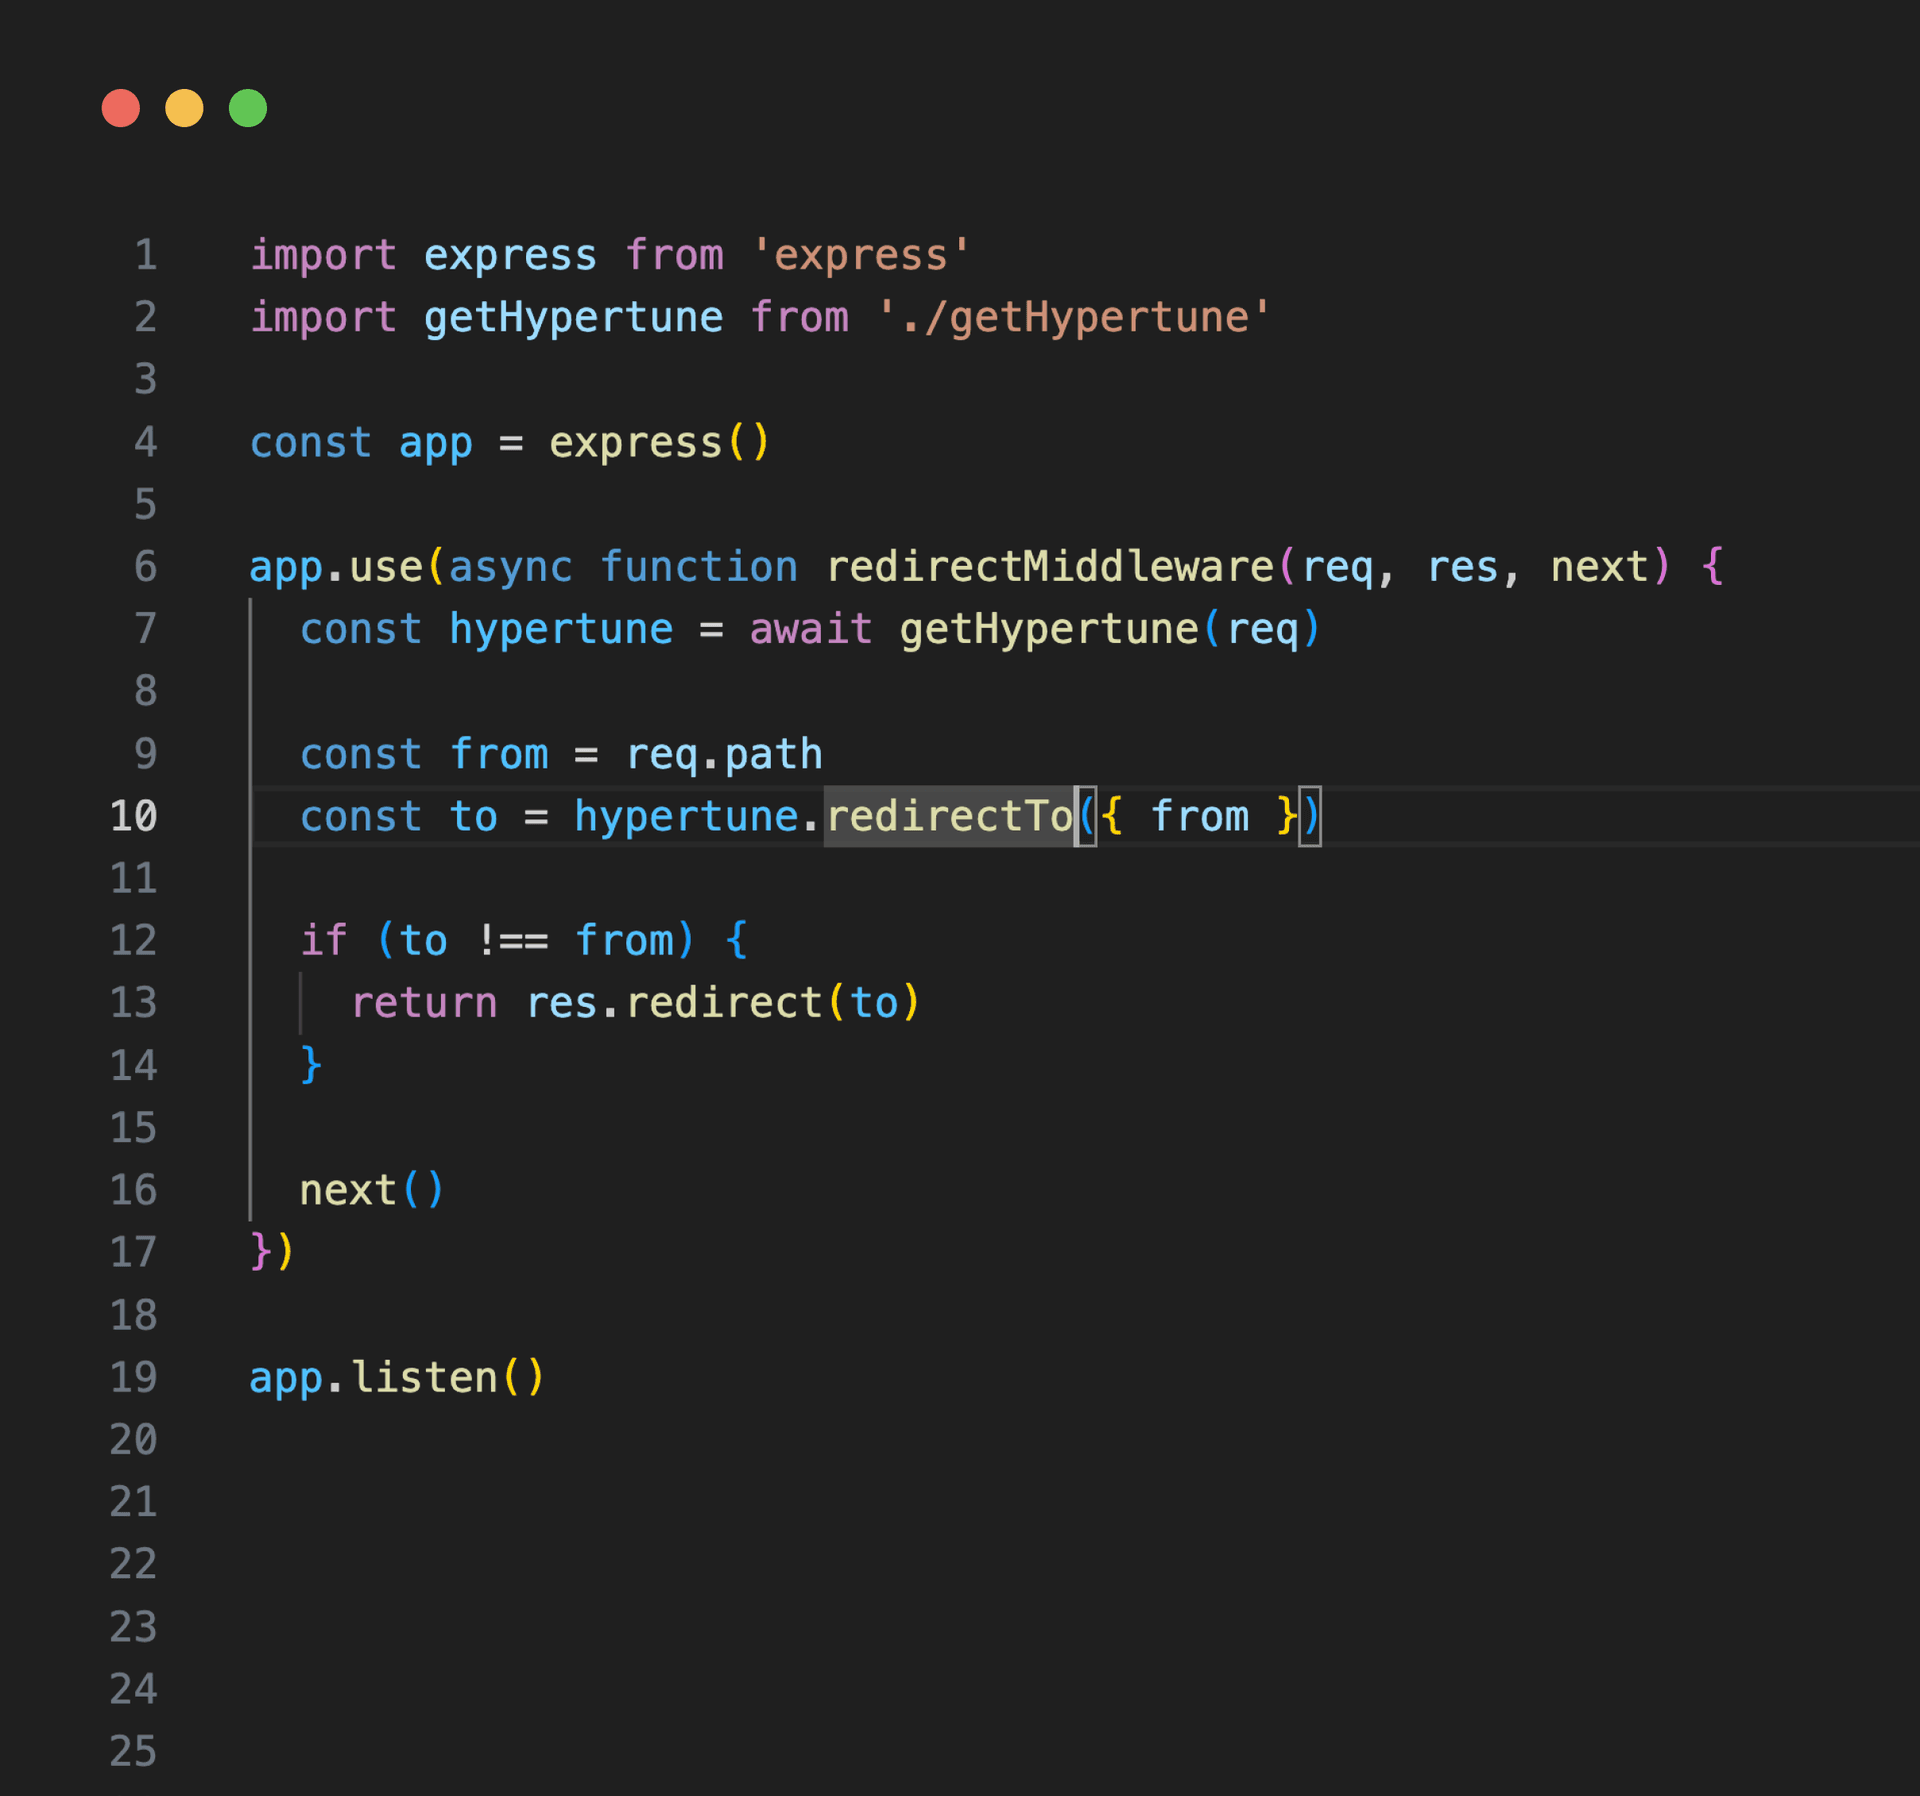The height and width of the screenshot is (1796, 1920).
Task: Click the if keyword on line 12
Action: (x=324, y=941)
